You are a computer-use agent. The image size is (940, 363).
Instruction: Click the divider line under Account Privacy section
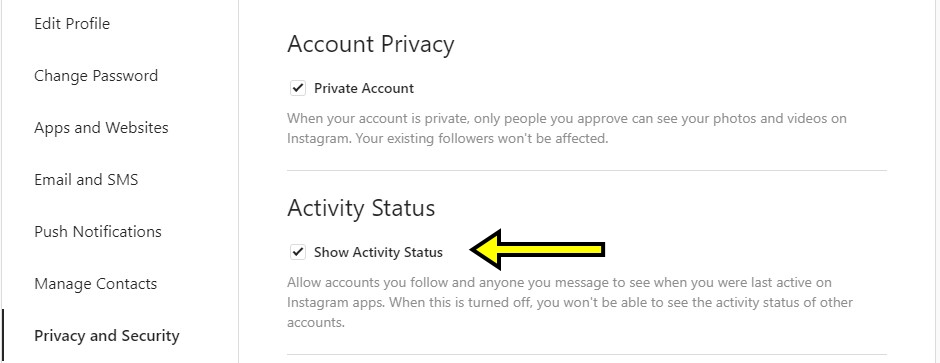[586, 171]
